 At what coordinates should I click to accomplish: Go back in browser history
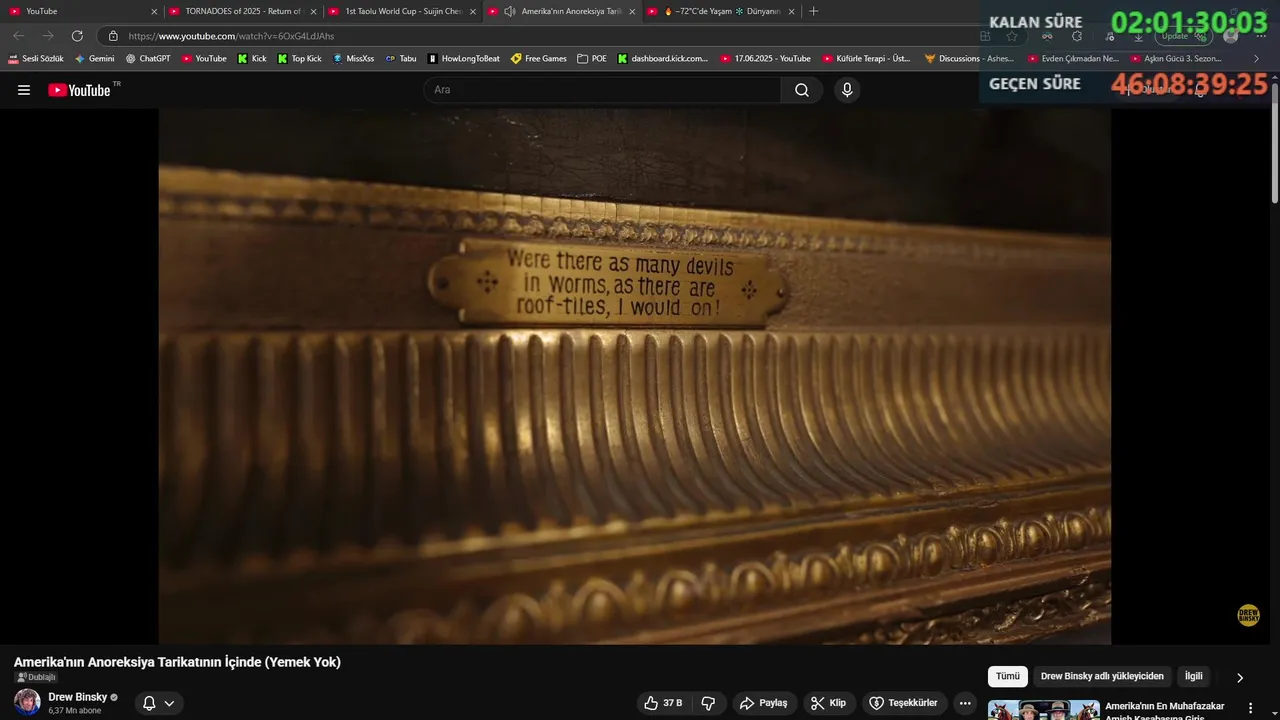click(x=18, y=36)
